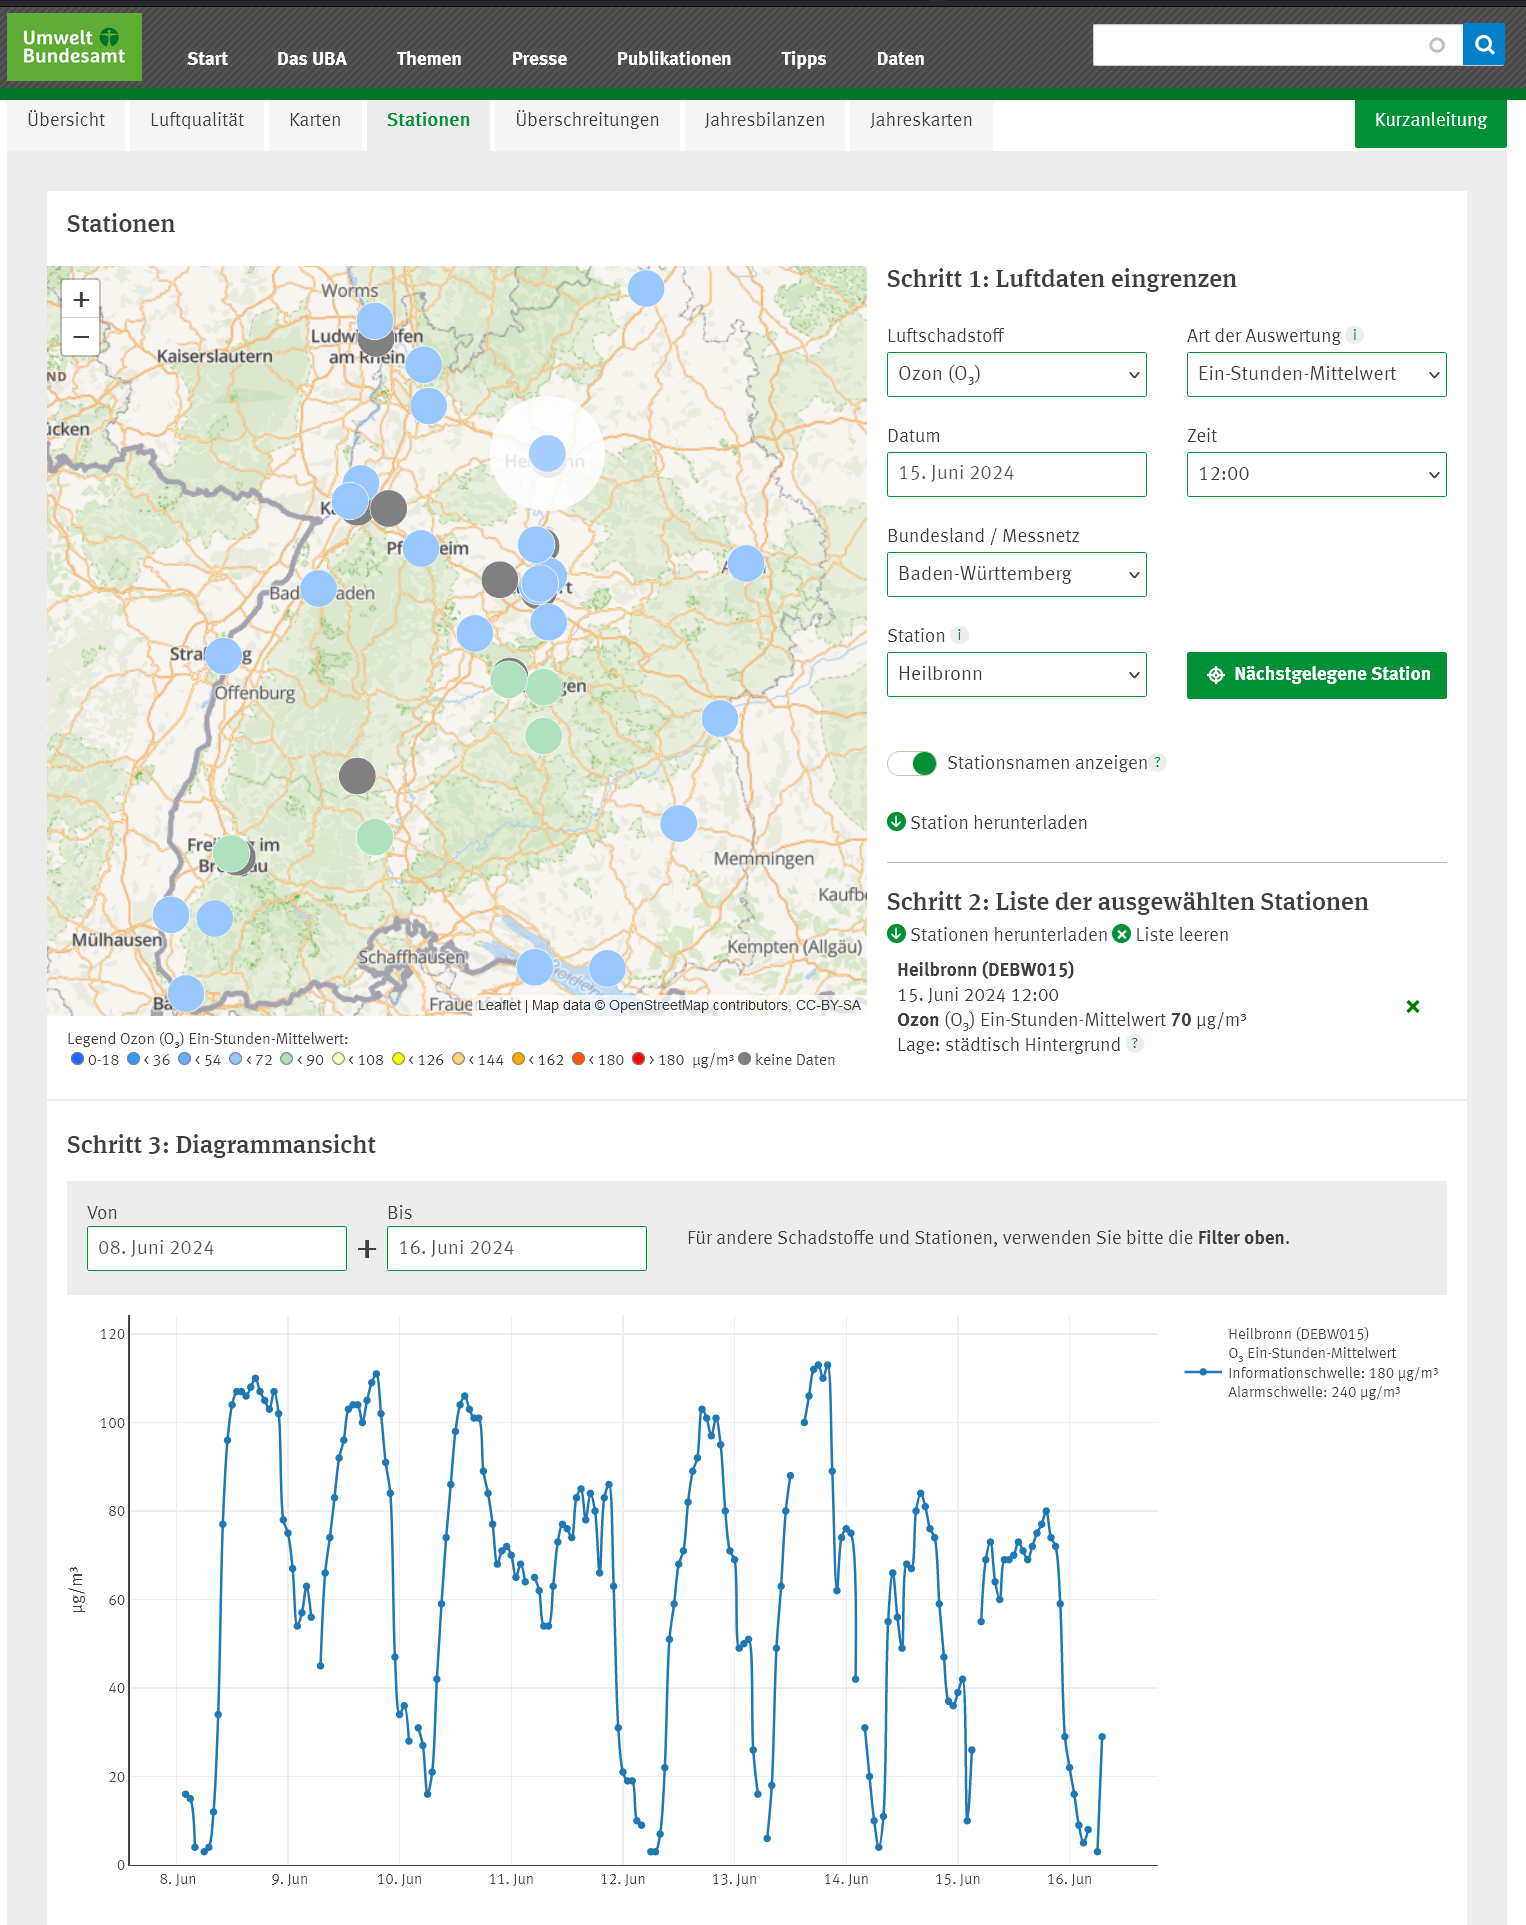This screenshot has height=1925, width=1526.
Task: Click Stationen herunterladen link
Action: [1008, 934]
